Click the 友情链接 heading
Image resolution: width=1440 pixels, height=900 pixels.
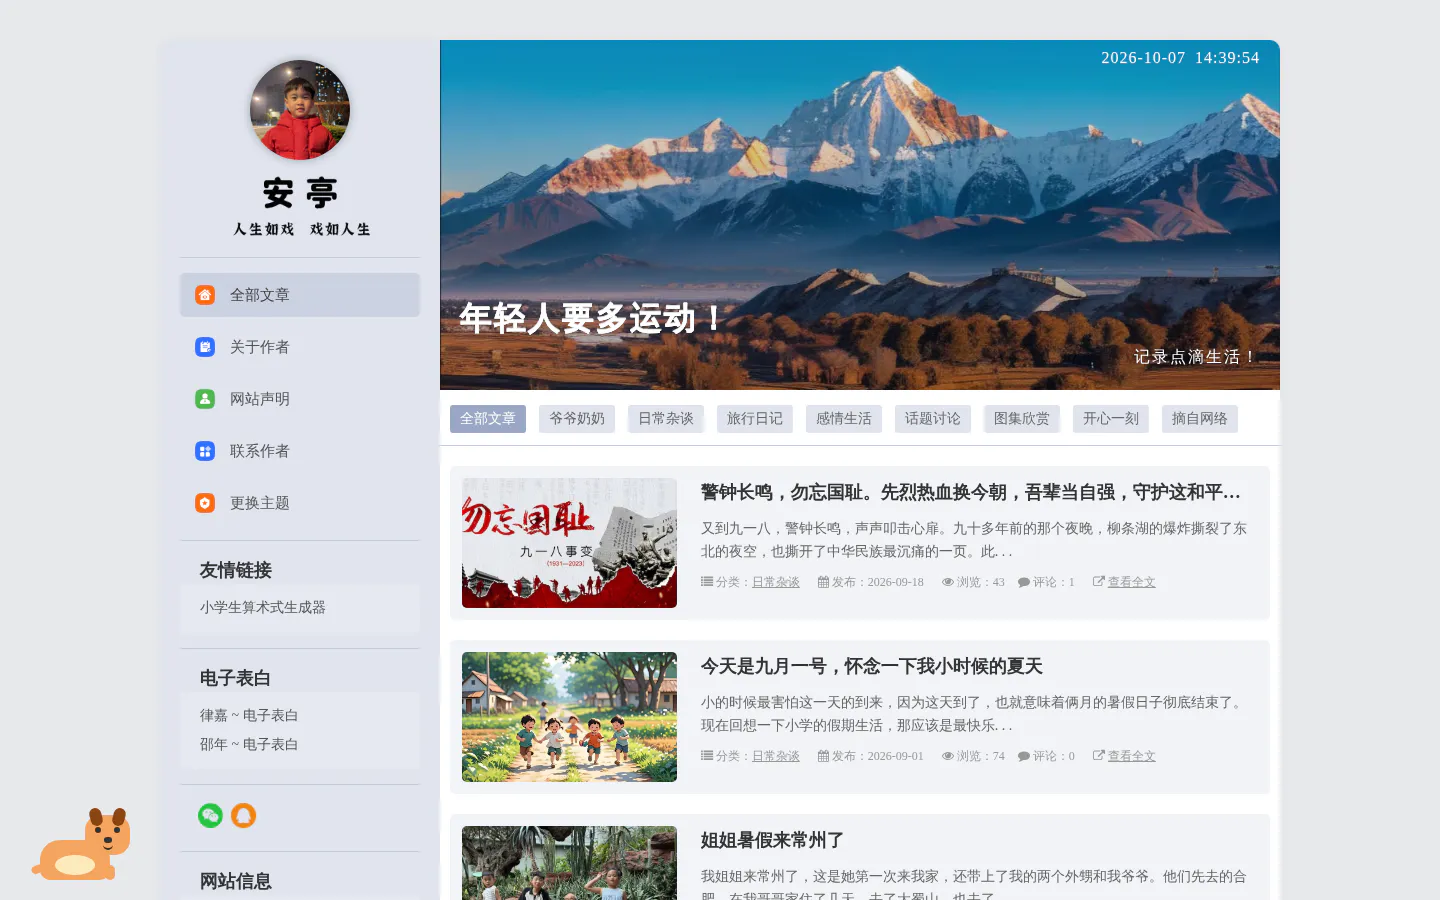tap(236, 570)
